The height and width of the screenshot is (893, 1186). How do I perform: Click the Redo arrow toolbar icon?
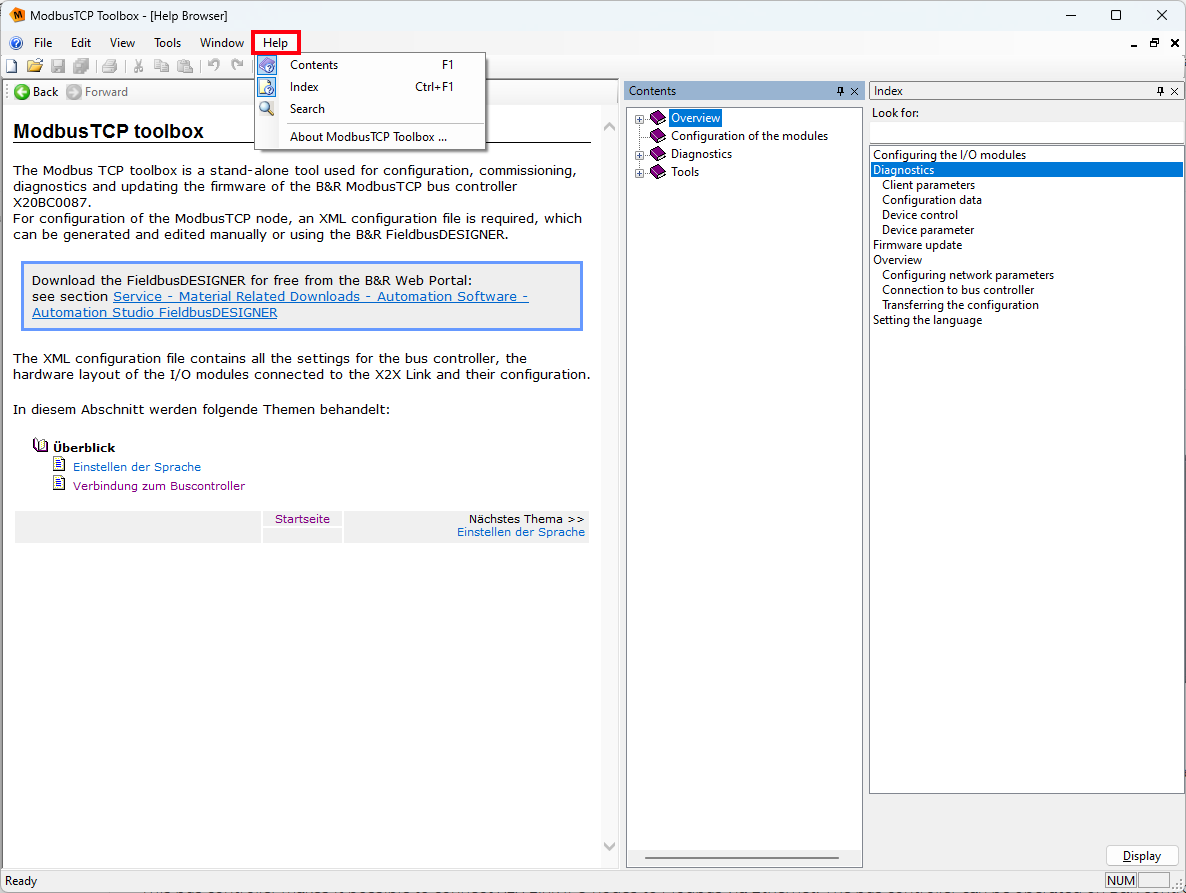click(x=238, y=66)
